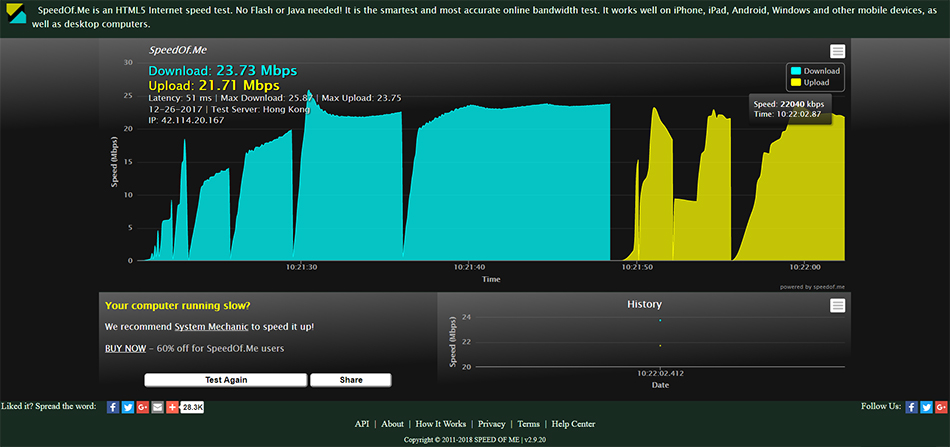The height and width of the screenshot is (447, 950).
Task: Click the Latency 51 ms stats line
Action: (x=275, y=98)
